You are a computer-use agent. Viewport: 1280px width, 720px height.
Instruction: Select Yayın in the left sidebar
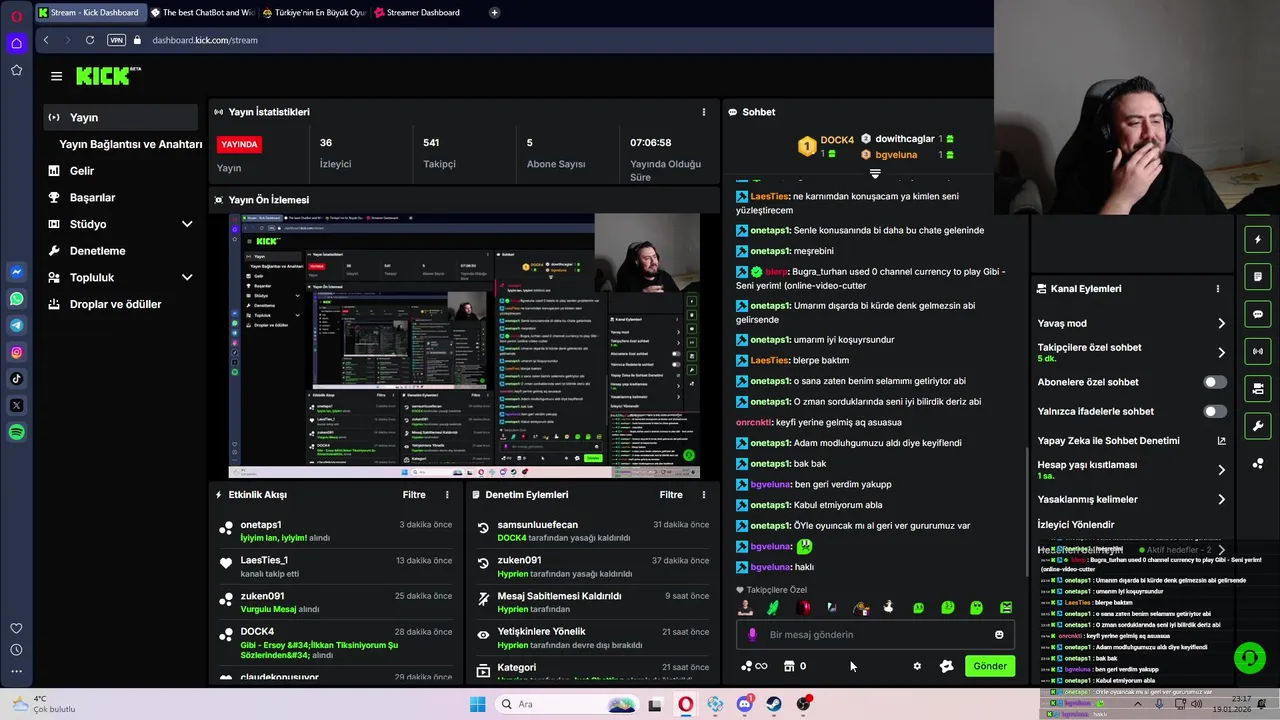(x=120, y=117)
